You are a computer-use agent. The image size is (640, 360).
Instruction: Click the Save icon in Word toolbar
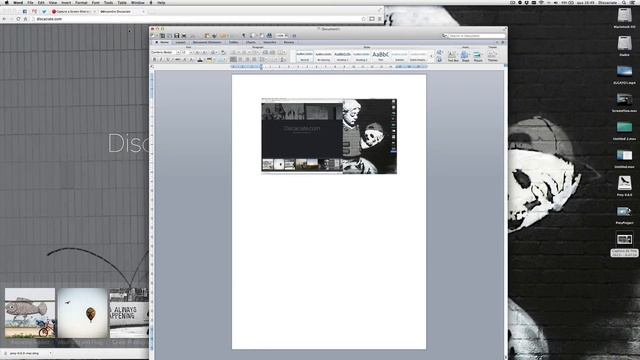point(177,36)
